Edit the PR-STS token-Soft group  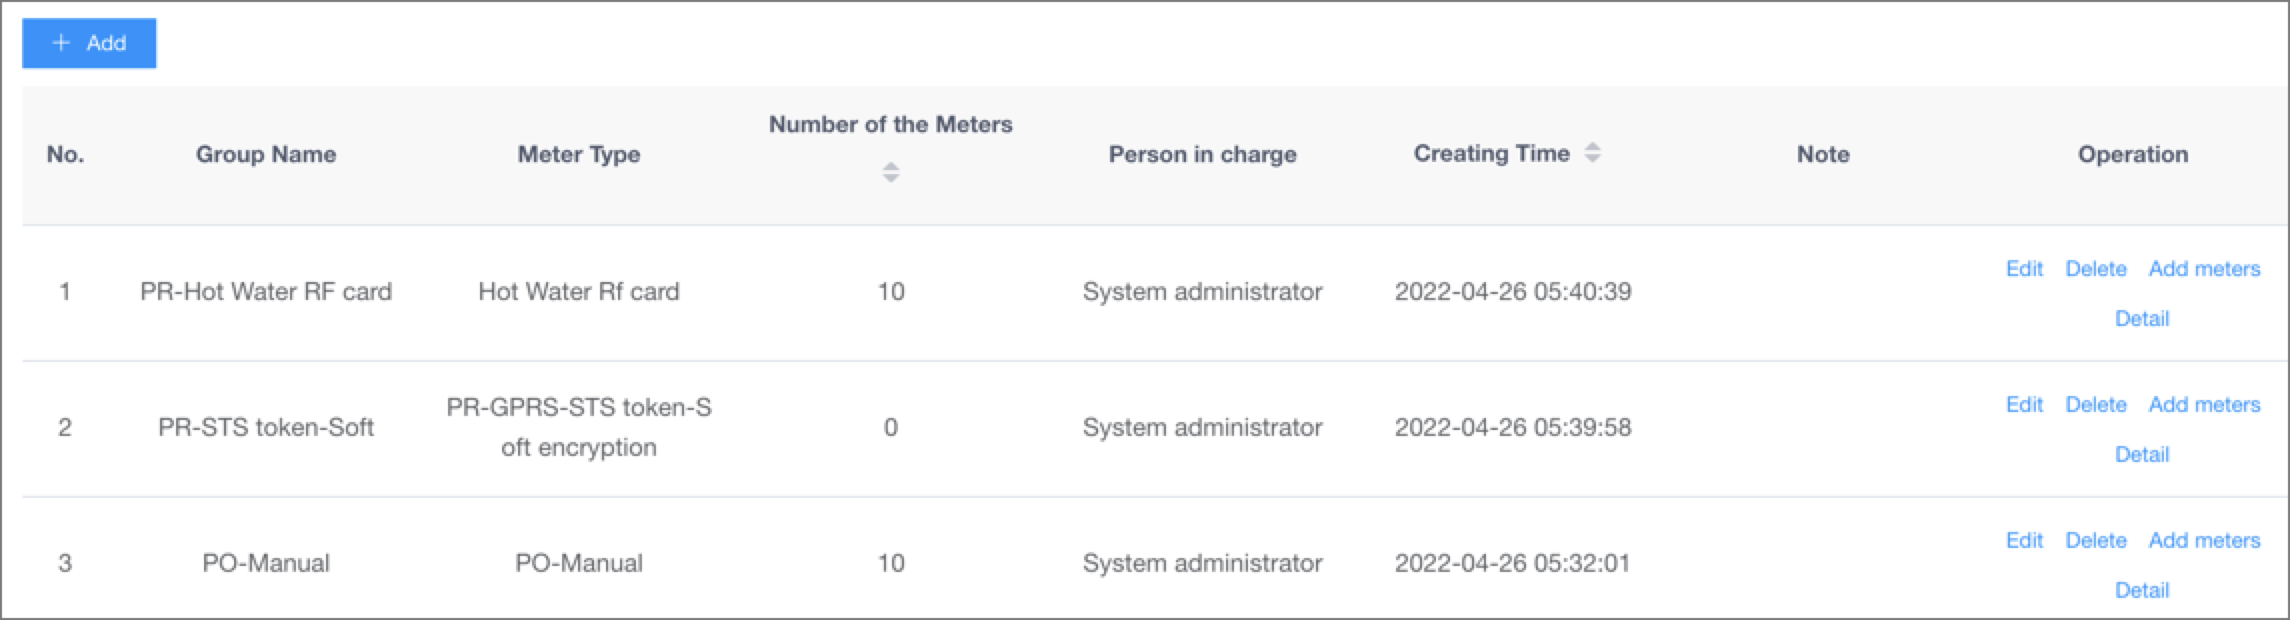[2024, 404]
